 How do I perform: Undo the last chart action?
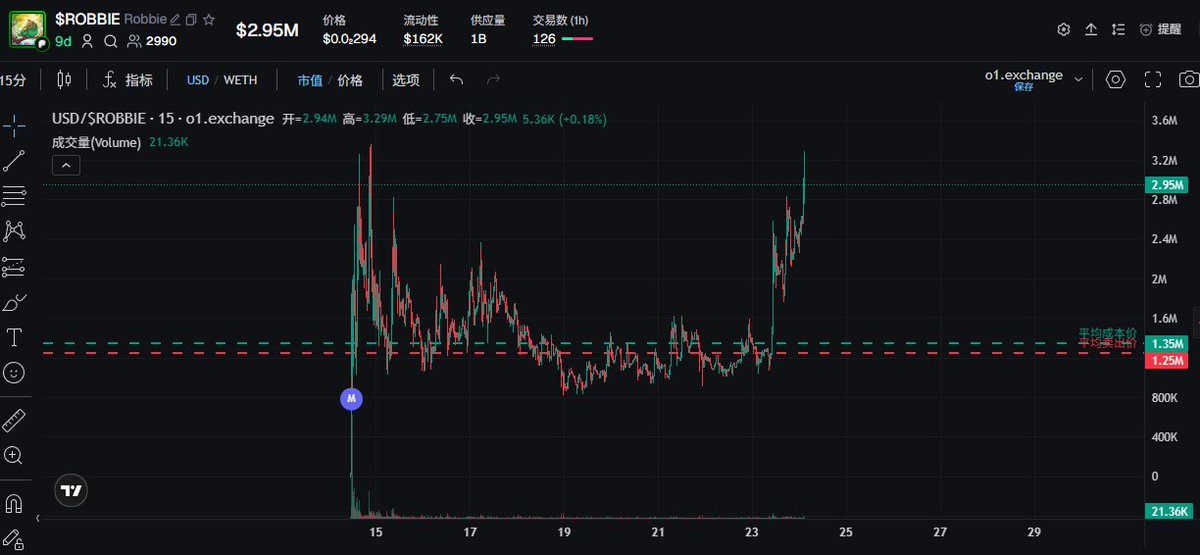point(457,80)
